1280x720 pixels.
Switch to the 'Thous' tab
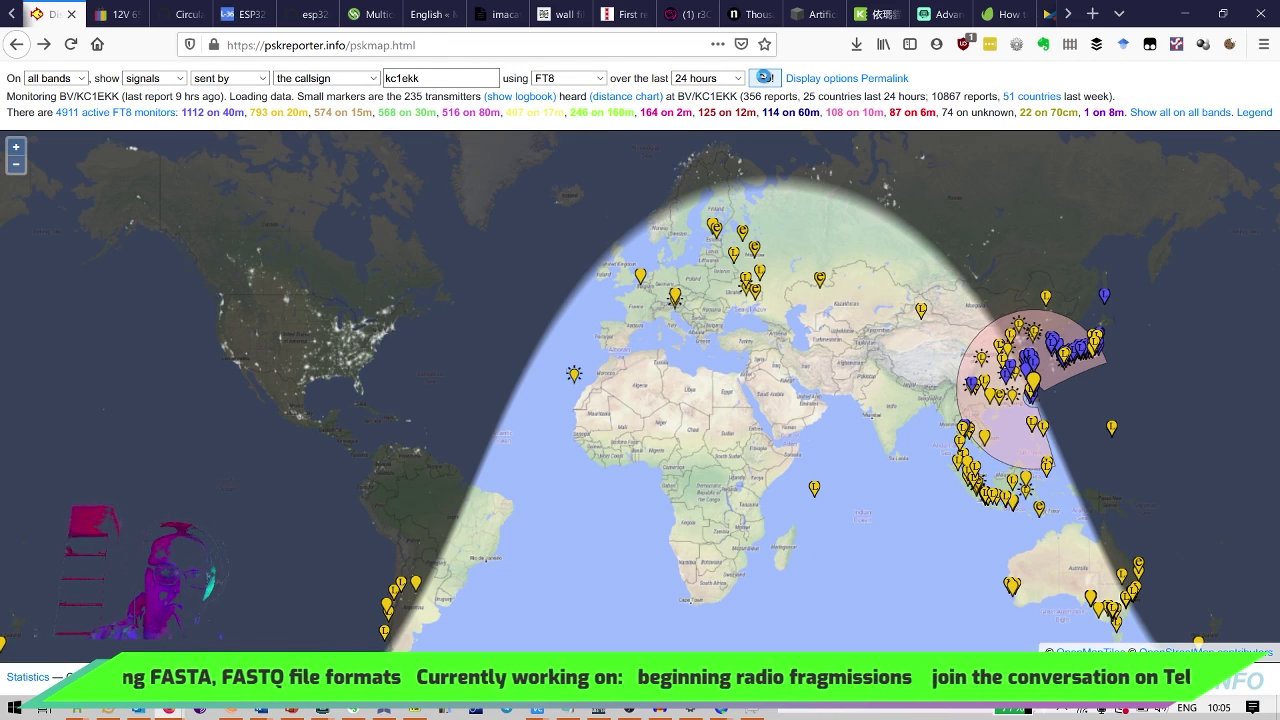pyautogui.click(x=749, y=14)
